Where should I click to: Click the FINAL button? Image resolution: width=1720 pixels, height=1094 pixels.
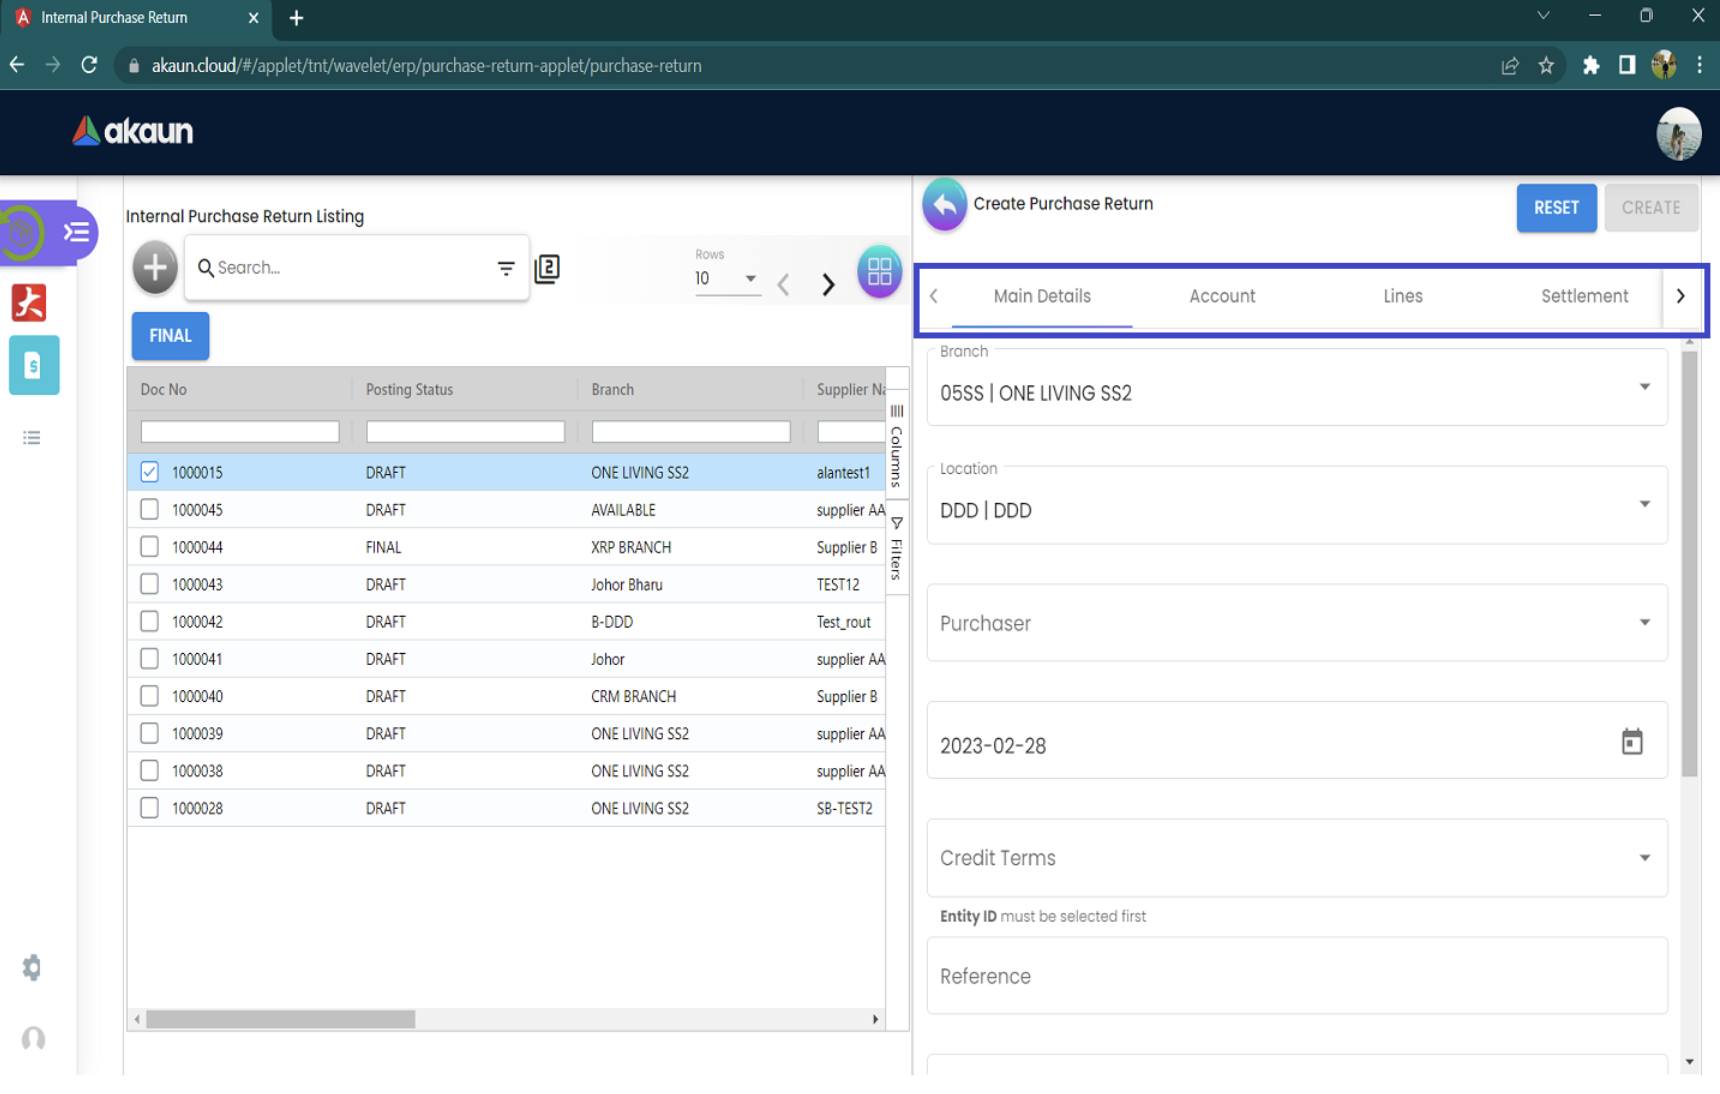point(170,336)
